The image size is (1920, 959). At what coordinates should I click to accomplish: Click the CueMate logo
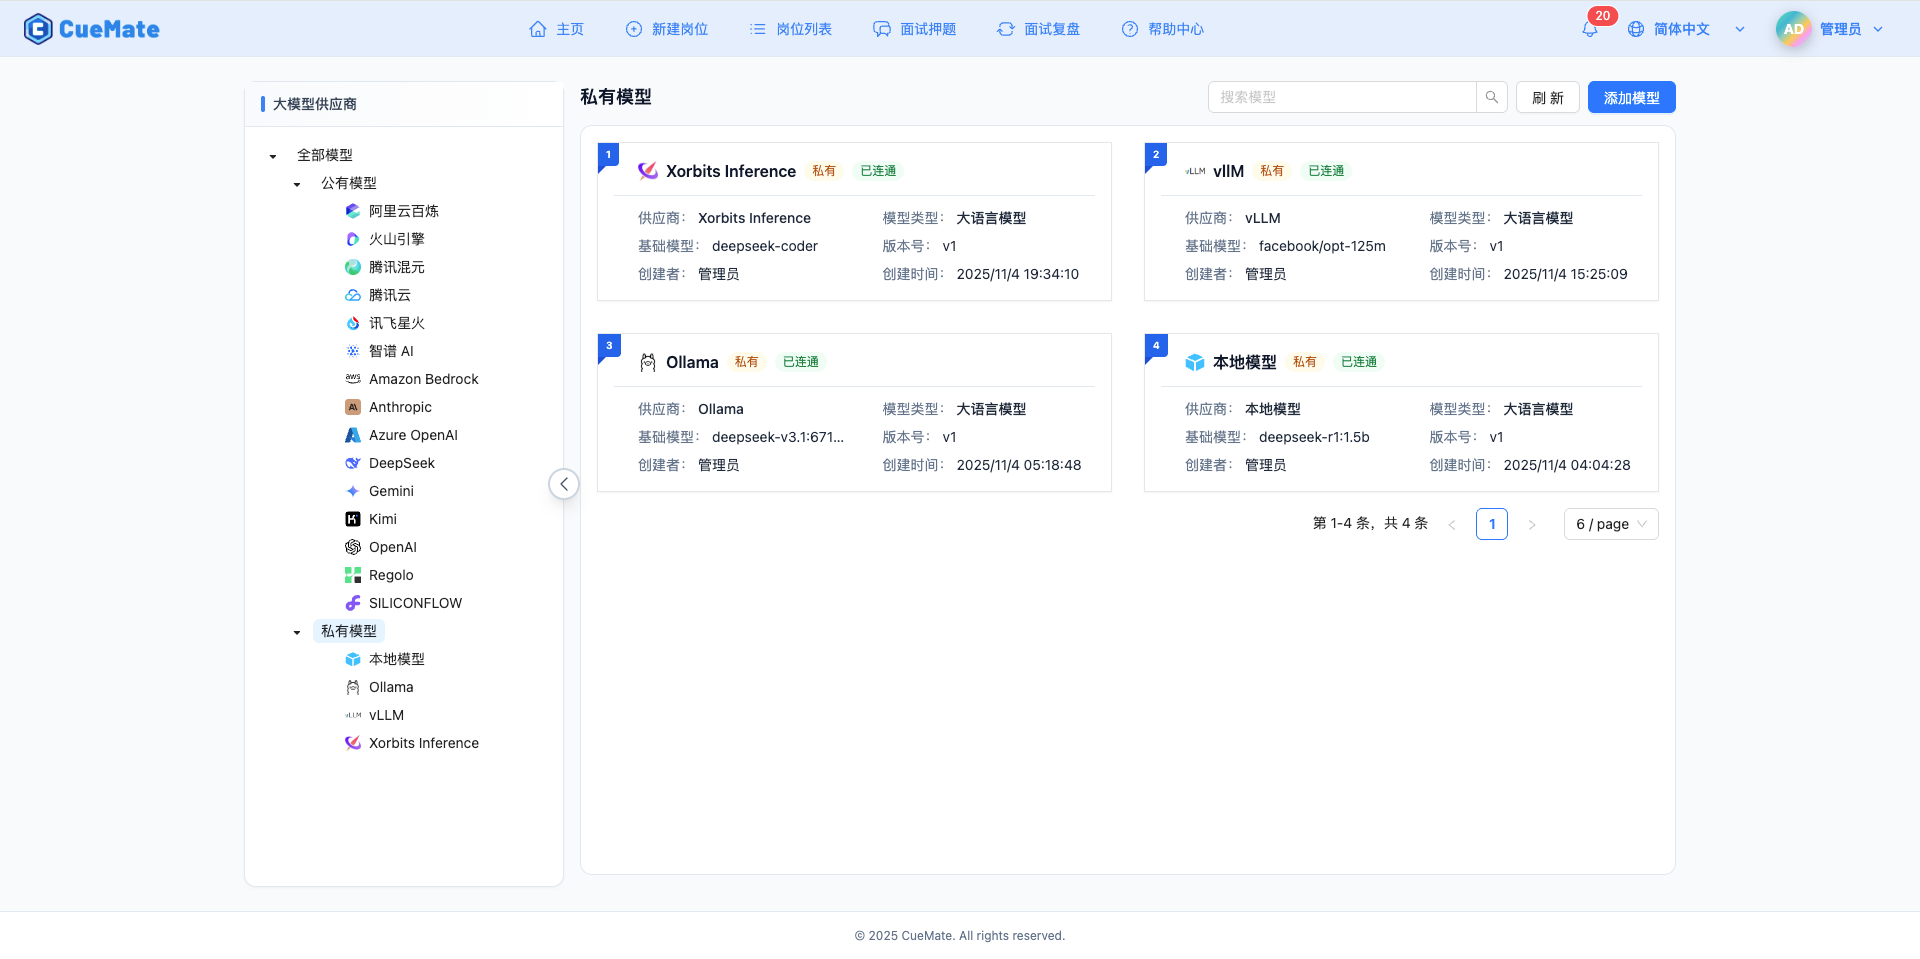pos(91,29)
